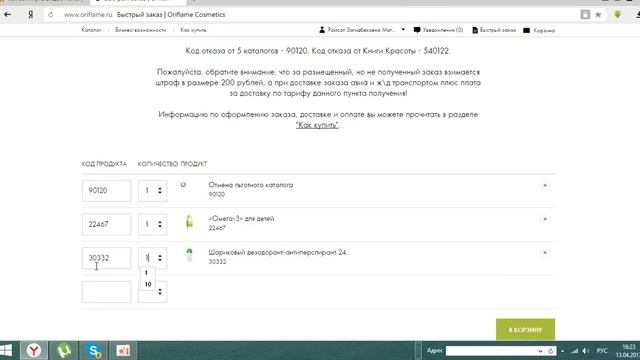Open the user profile person icon
This screenshot has height=360, width=640.
point(322,30)
